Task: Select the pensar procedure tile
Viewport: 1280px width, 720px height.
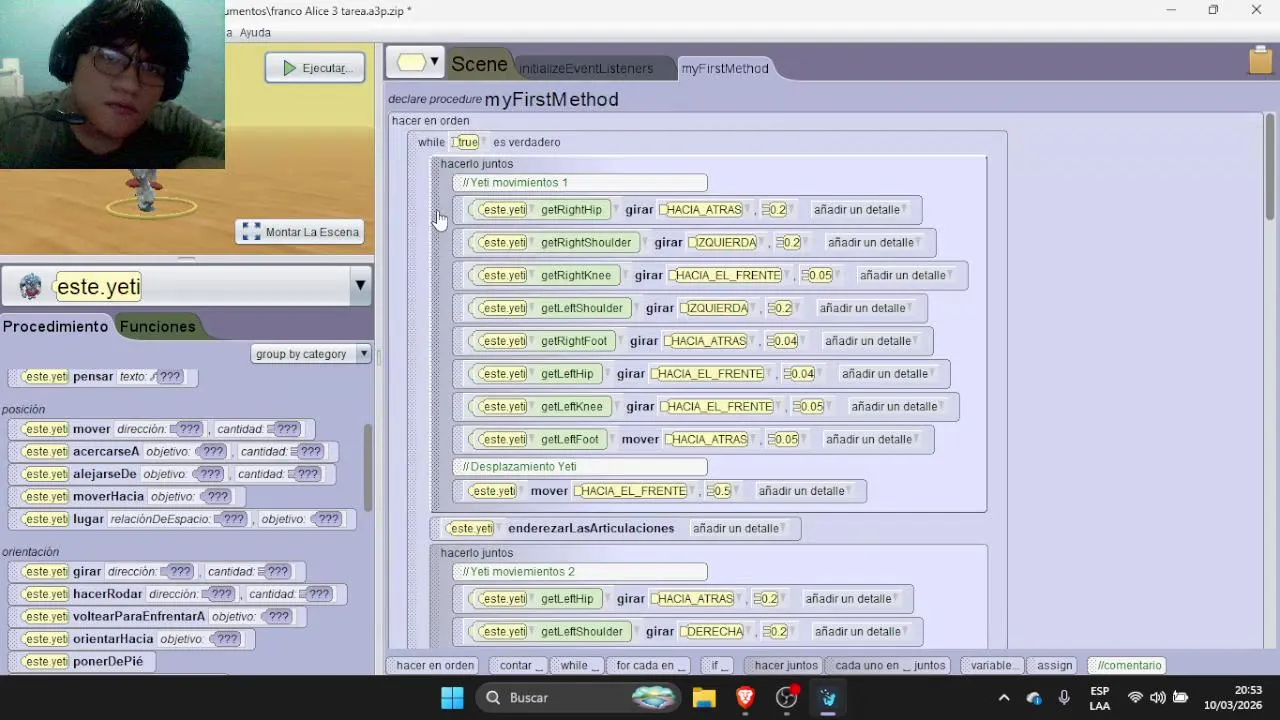Action: (x=103, y=377)
